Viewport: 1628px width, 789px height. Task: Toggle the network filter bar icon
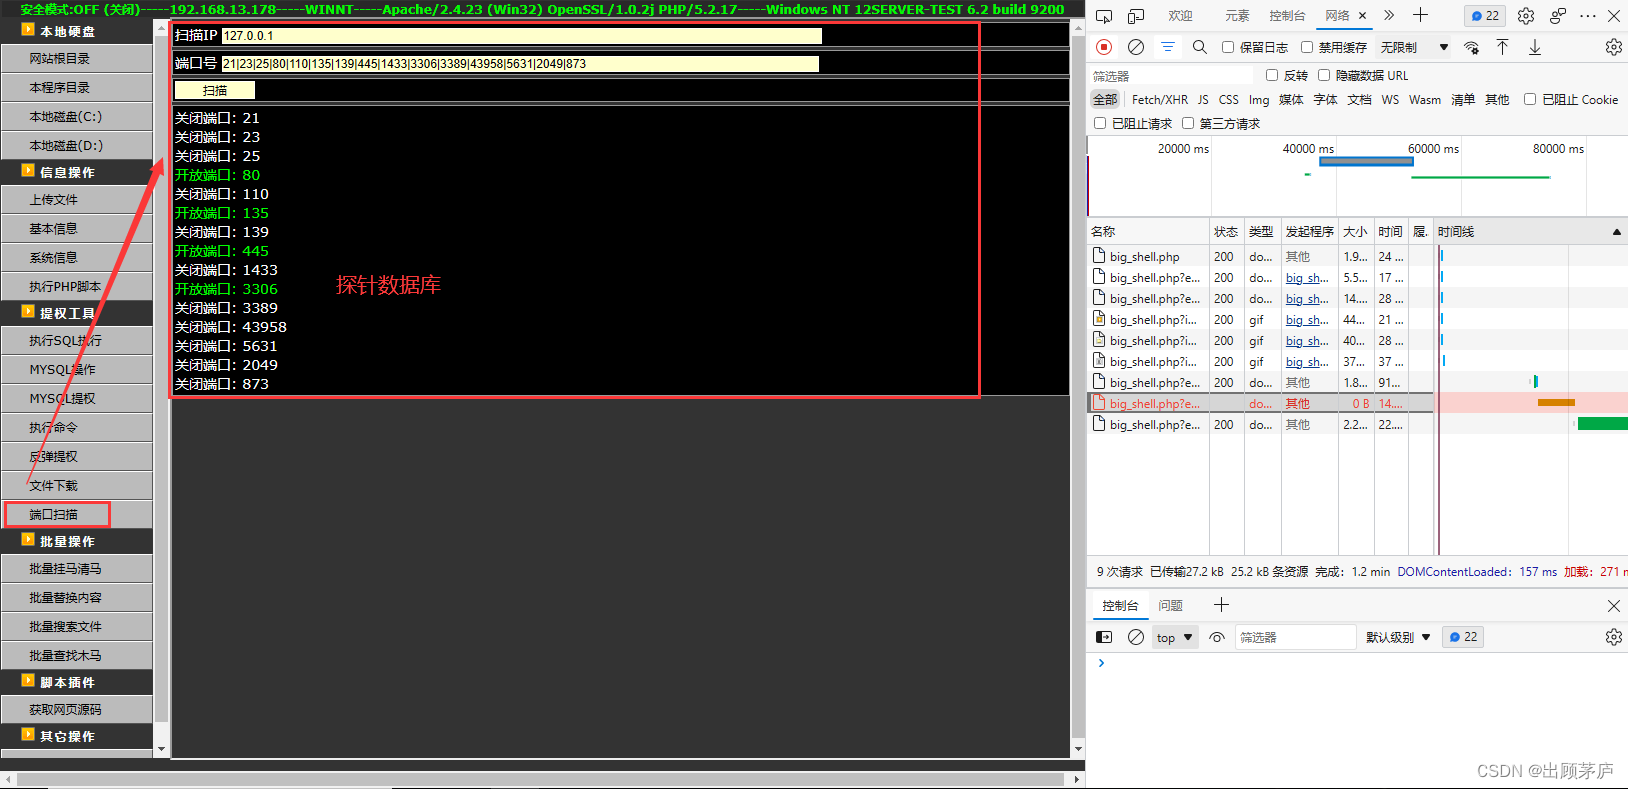coord(1168,47)
